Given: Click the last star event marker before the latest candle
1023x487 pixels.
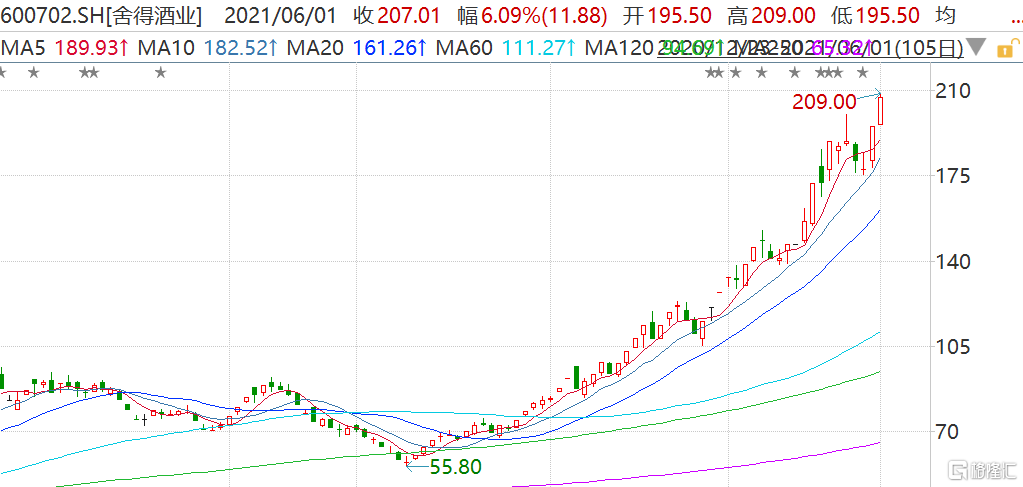Looking at the screenshot, I should 863,72.
